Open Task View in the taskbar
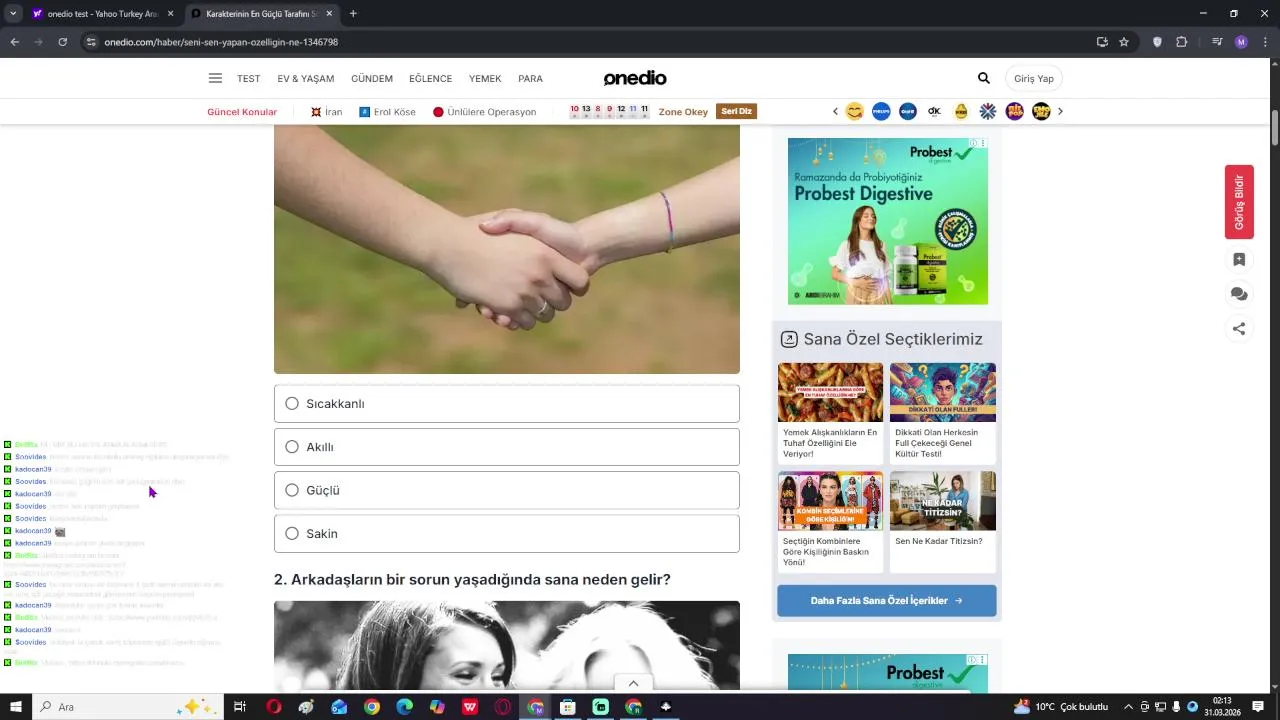Image resolution: width=1280 pixels, height=720 pixels. point(240,707)
